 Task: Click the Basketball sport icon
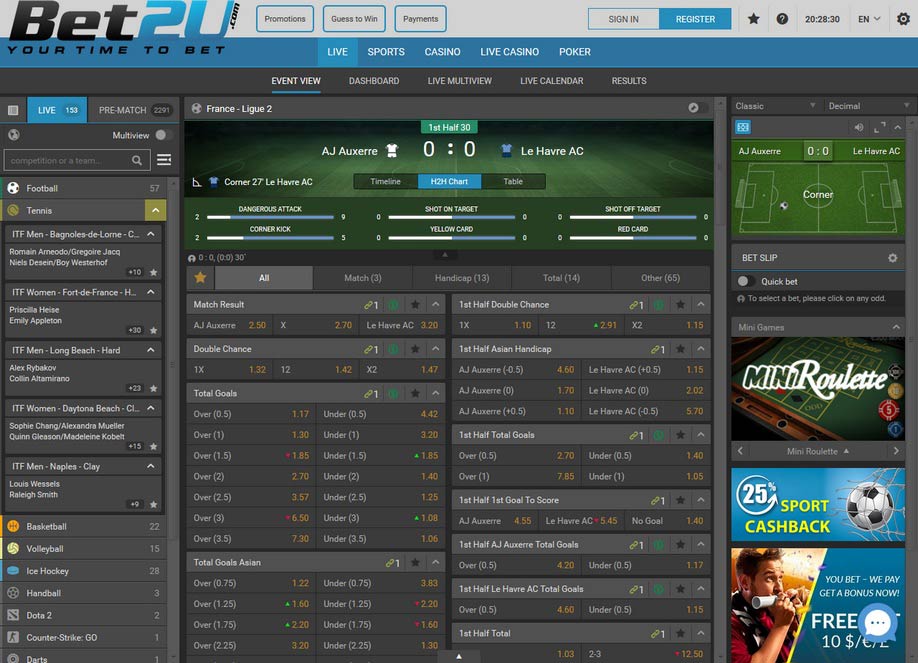click(x=13, y=526)
